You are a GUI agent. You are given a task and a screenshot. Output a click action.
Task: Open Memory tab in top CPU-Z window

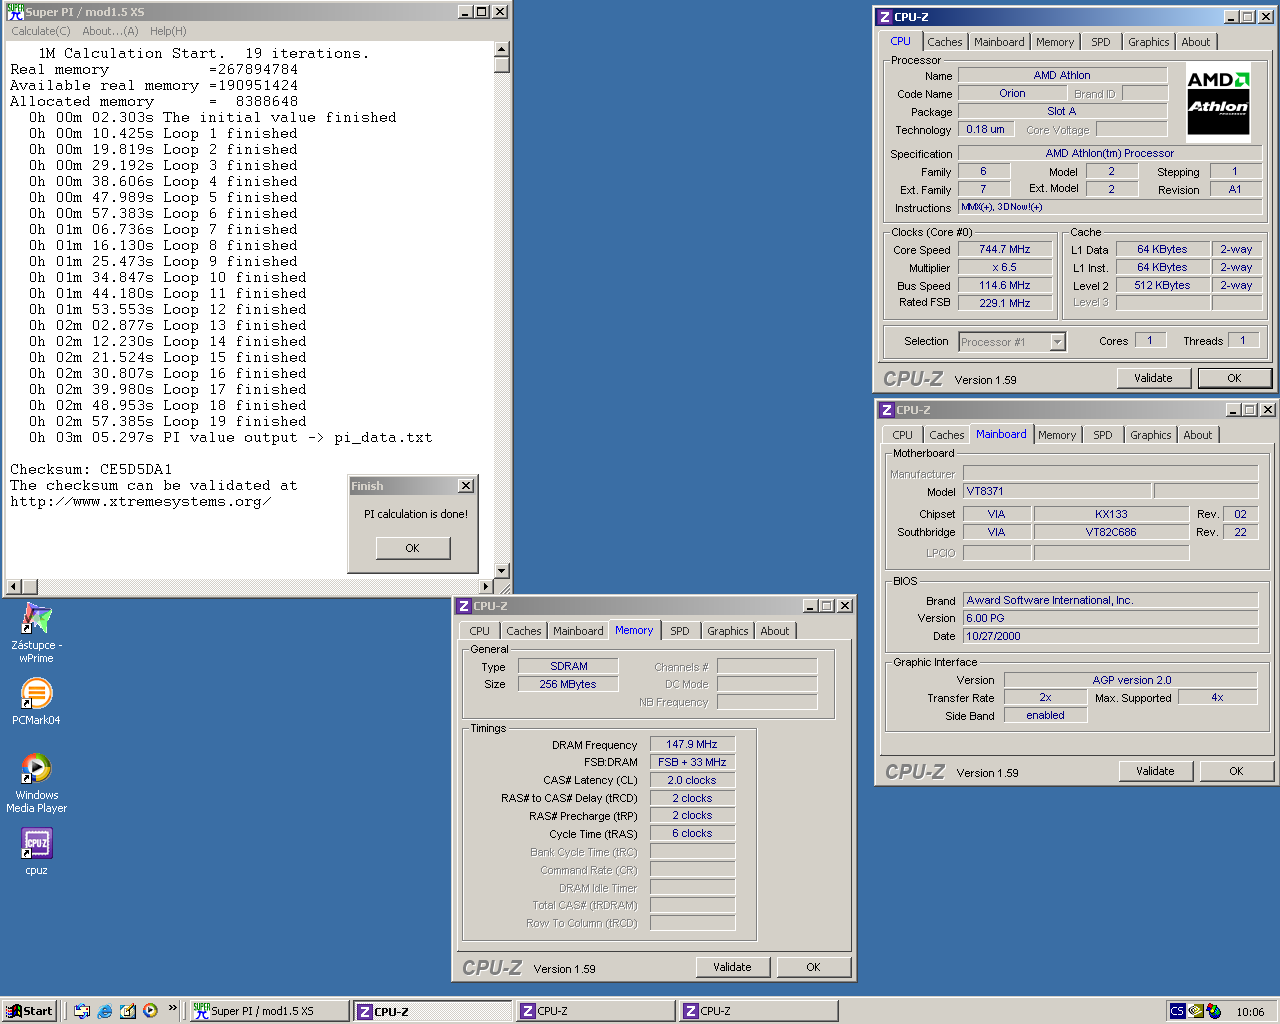[1055, 42]
